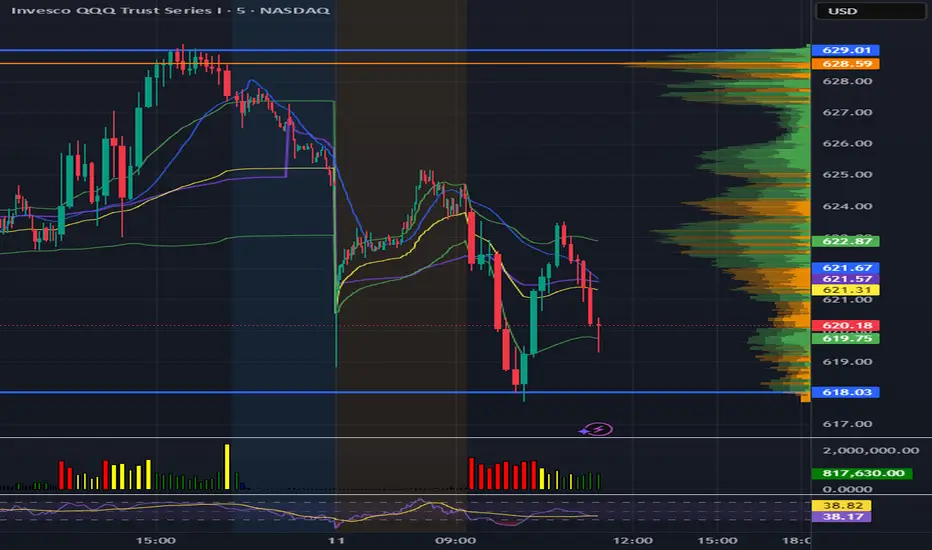Click the 617.00 price scale tick
This screenshot has width=932, height=550.
click(x=847, y=424)
